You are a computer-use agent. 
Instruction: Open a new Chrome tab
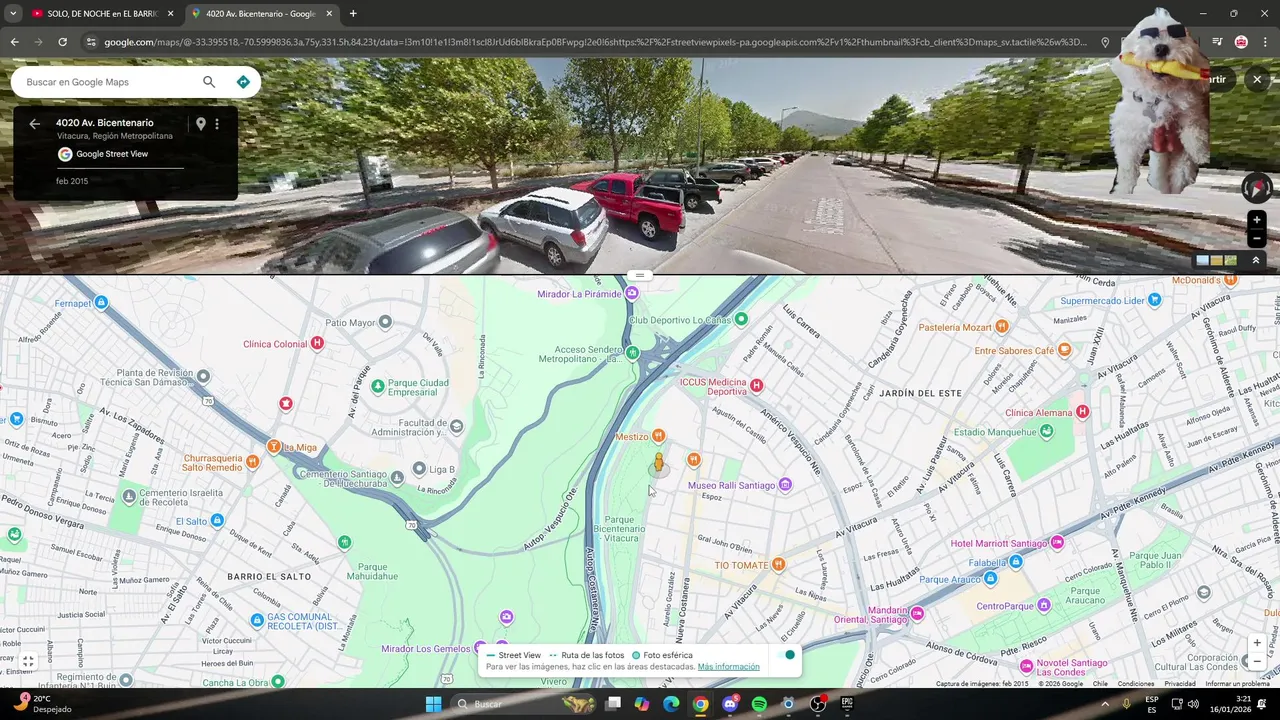[353, 14]
